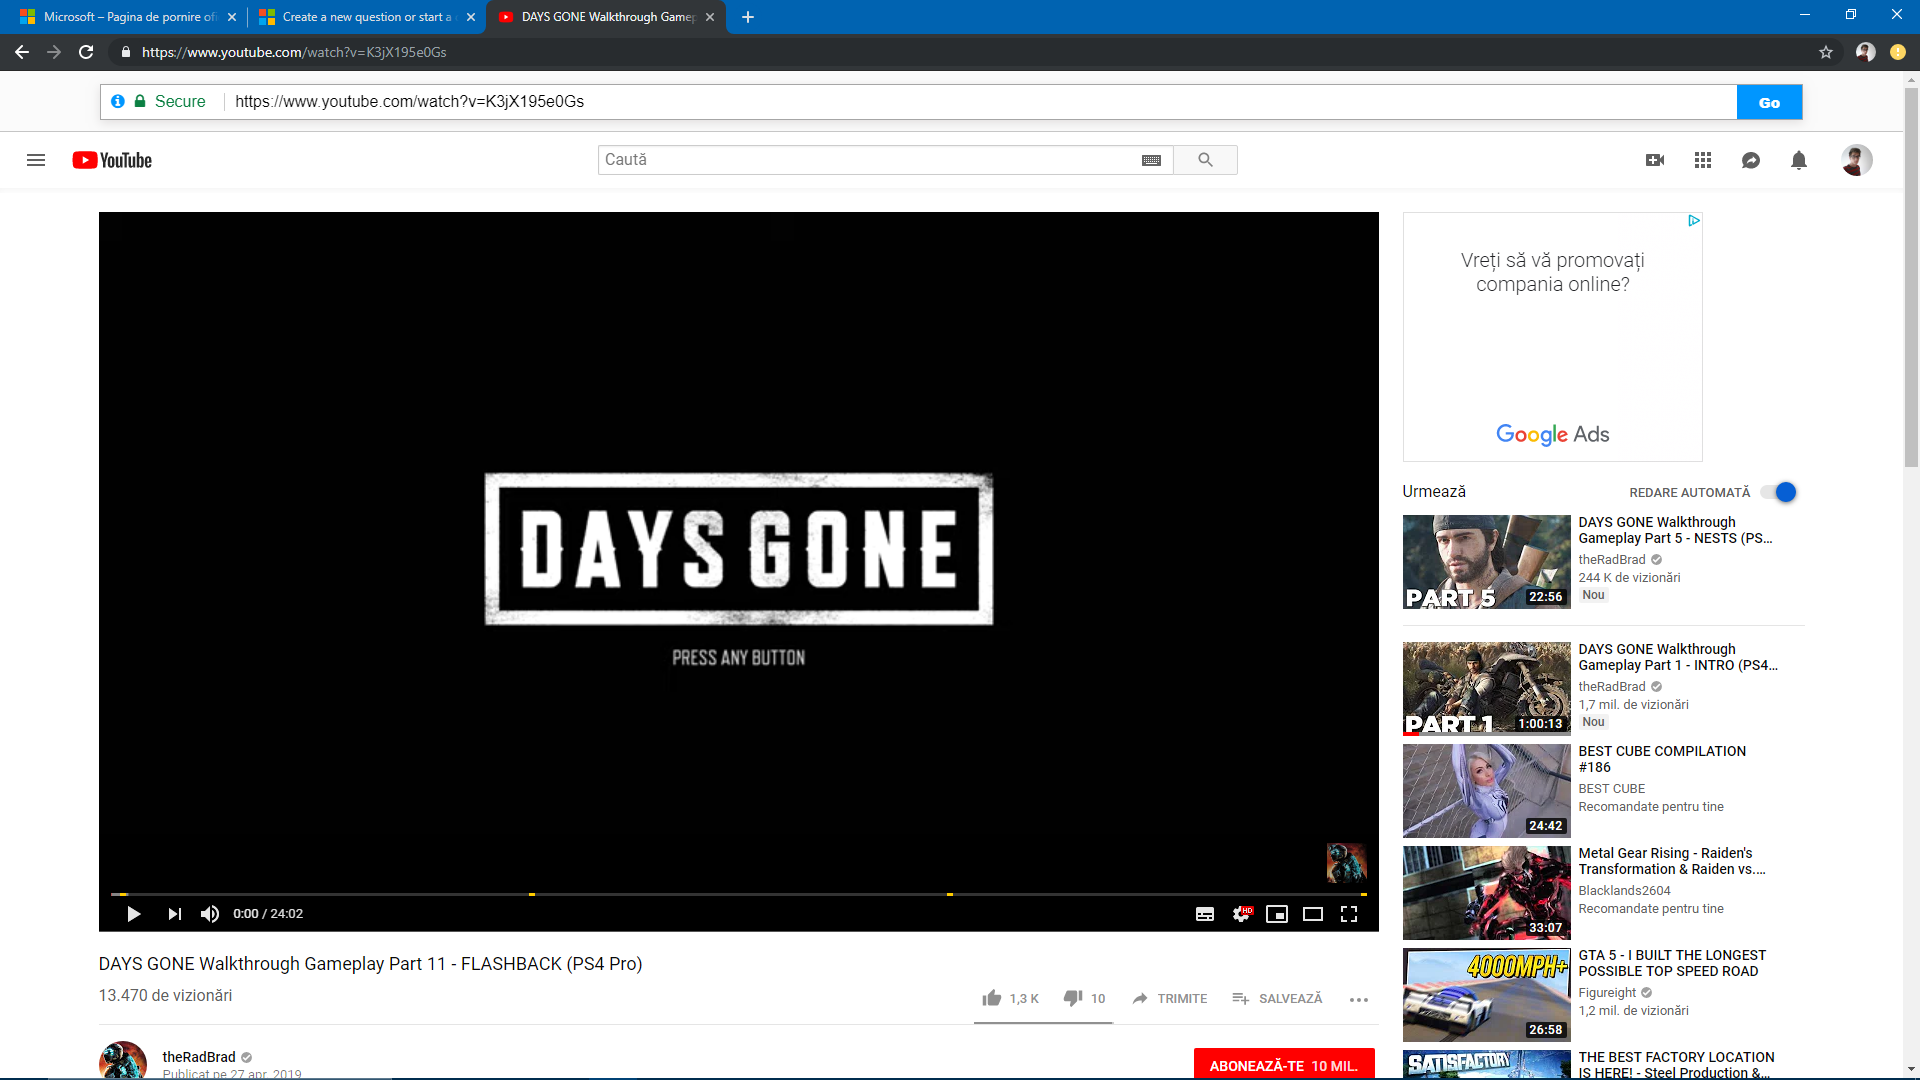Open the Part 1 INTRO video thumbnail
Screen dimensions: 1920x1080
pyautogui.click(x=1486, y=689)
